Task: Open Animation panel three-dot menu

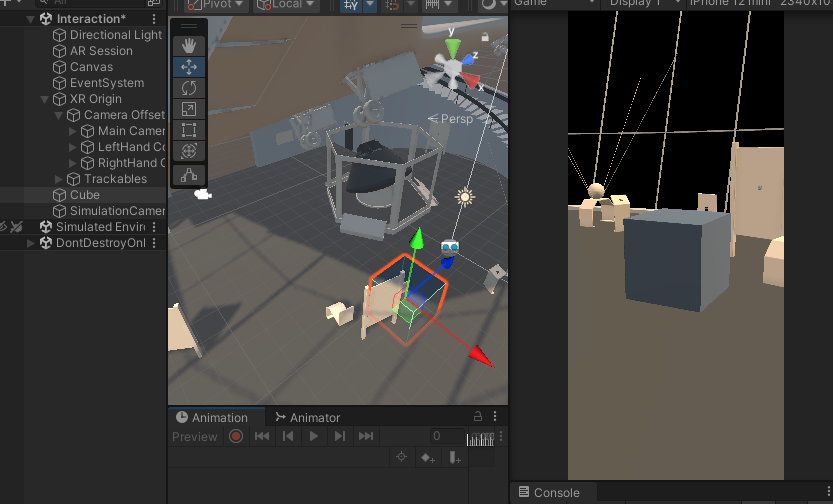Action: (x=495, y=416)
